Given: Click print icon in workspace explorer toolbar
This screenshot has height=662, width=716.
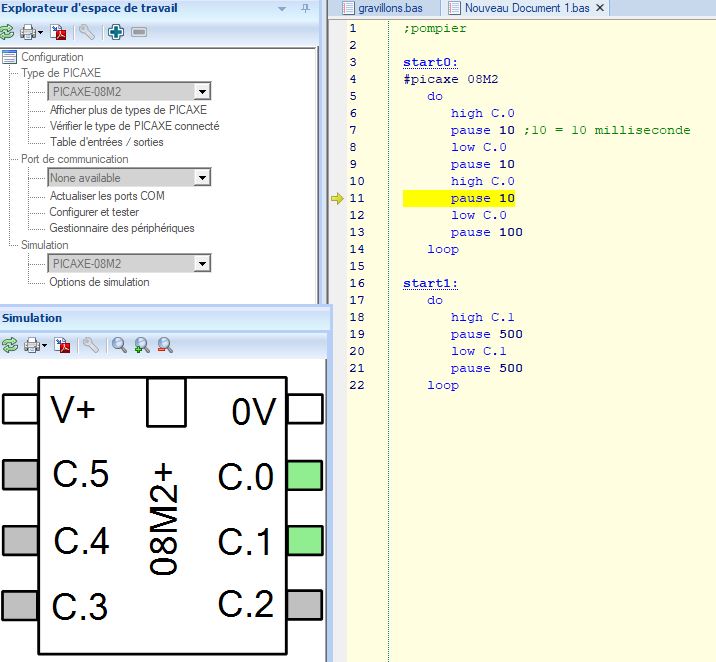Looking at the screenshot, I should 31,32.
